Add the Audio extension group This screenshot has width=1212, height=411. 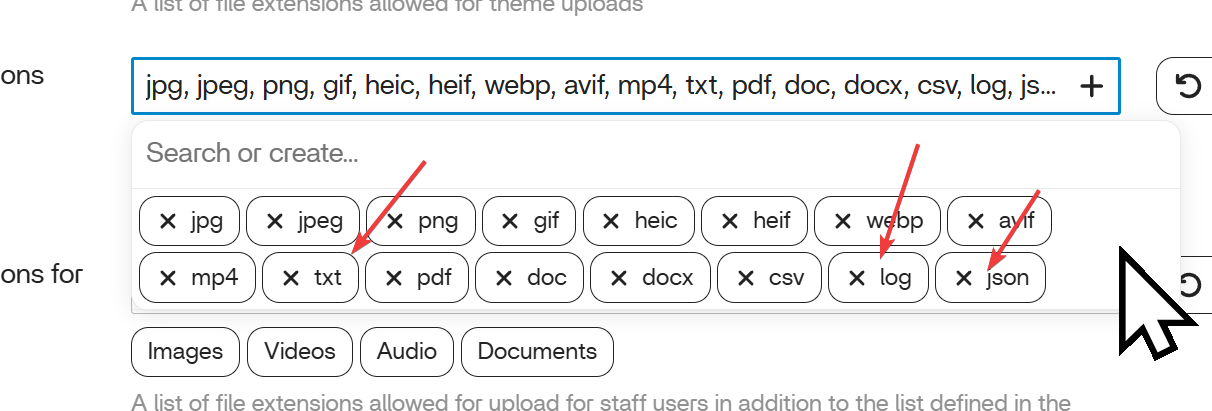coord(407,352)
